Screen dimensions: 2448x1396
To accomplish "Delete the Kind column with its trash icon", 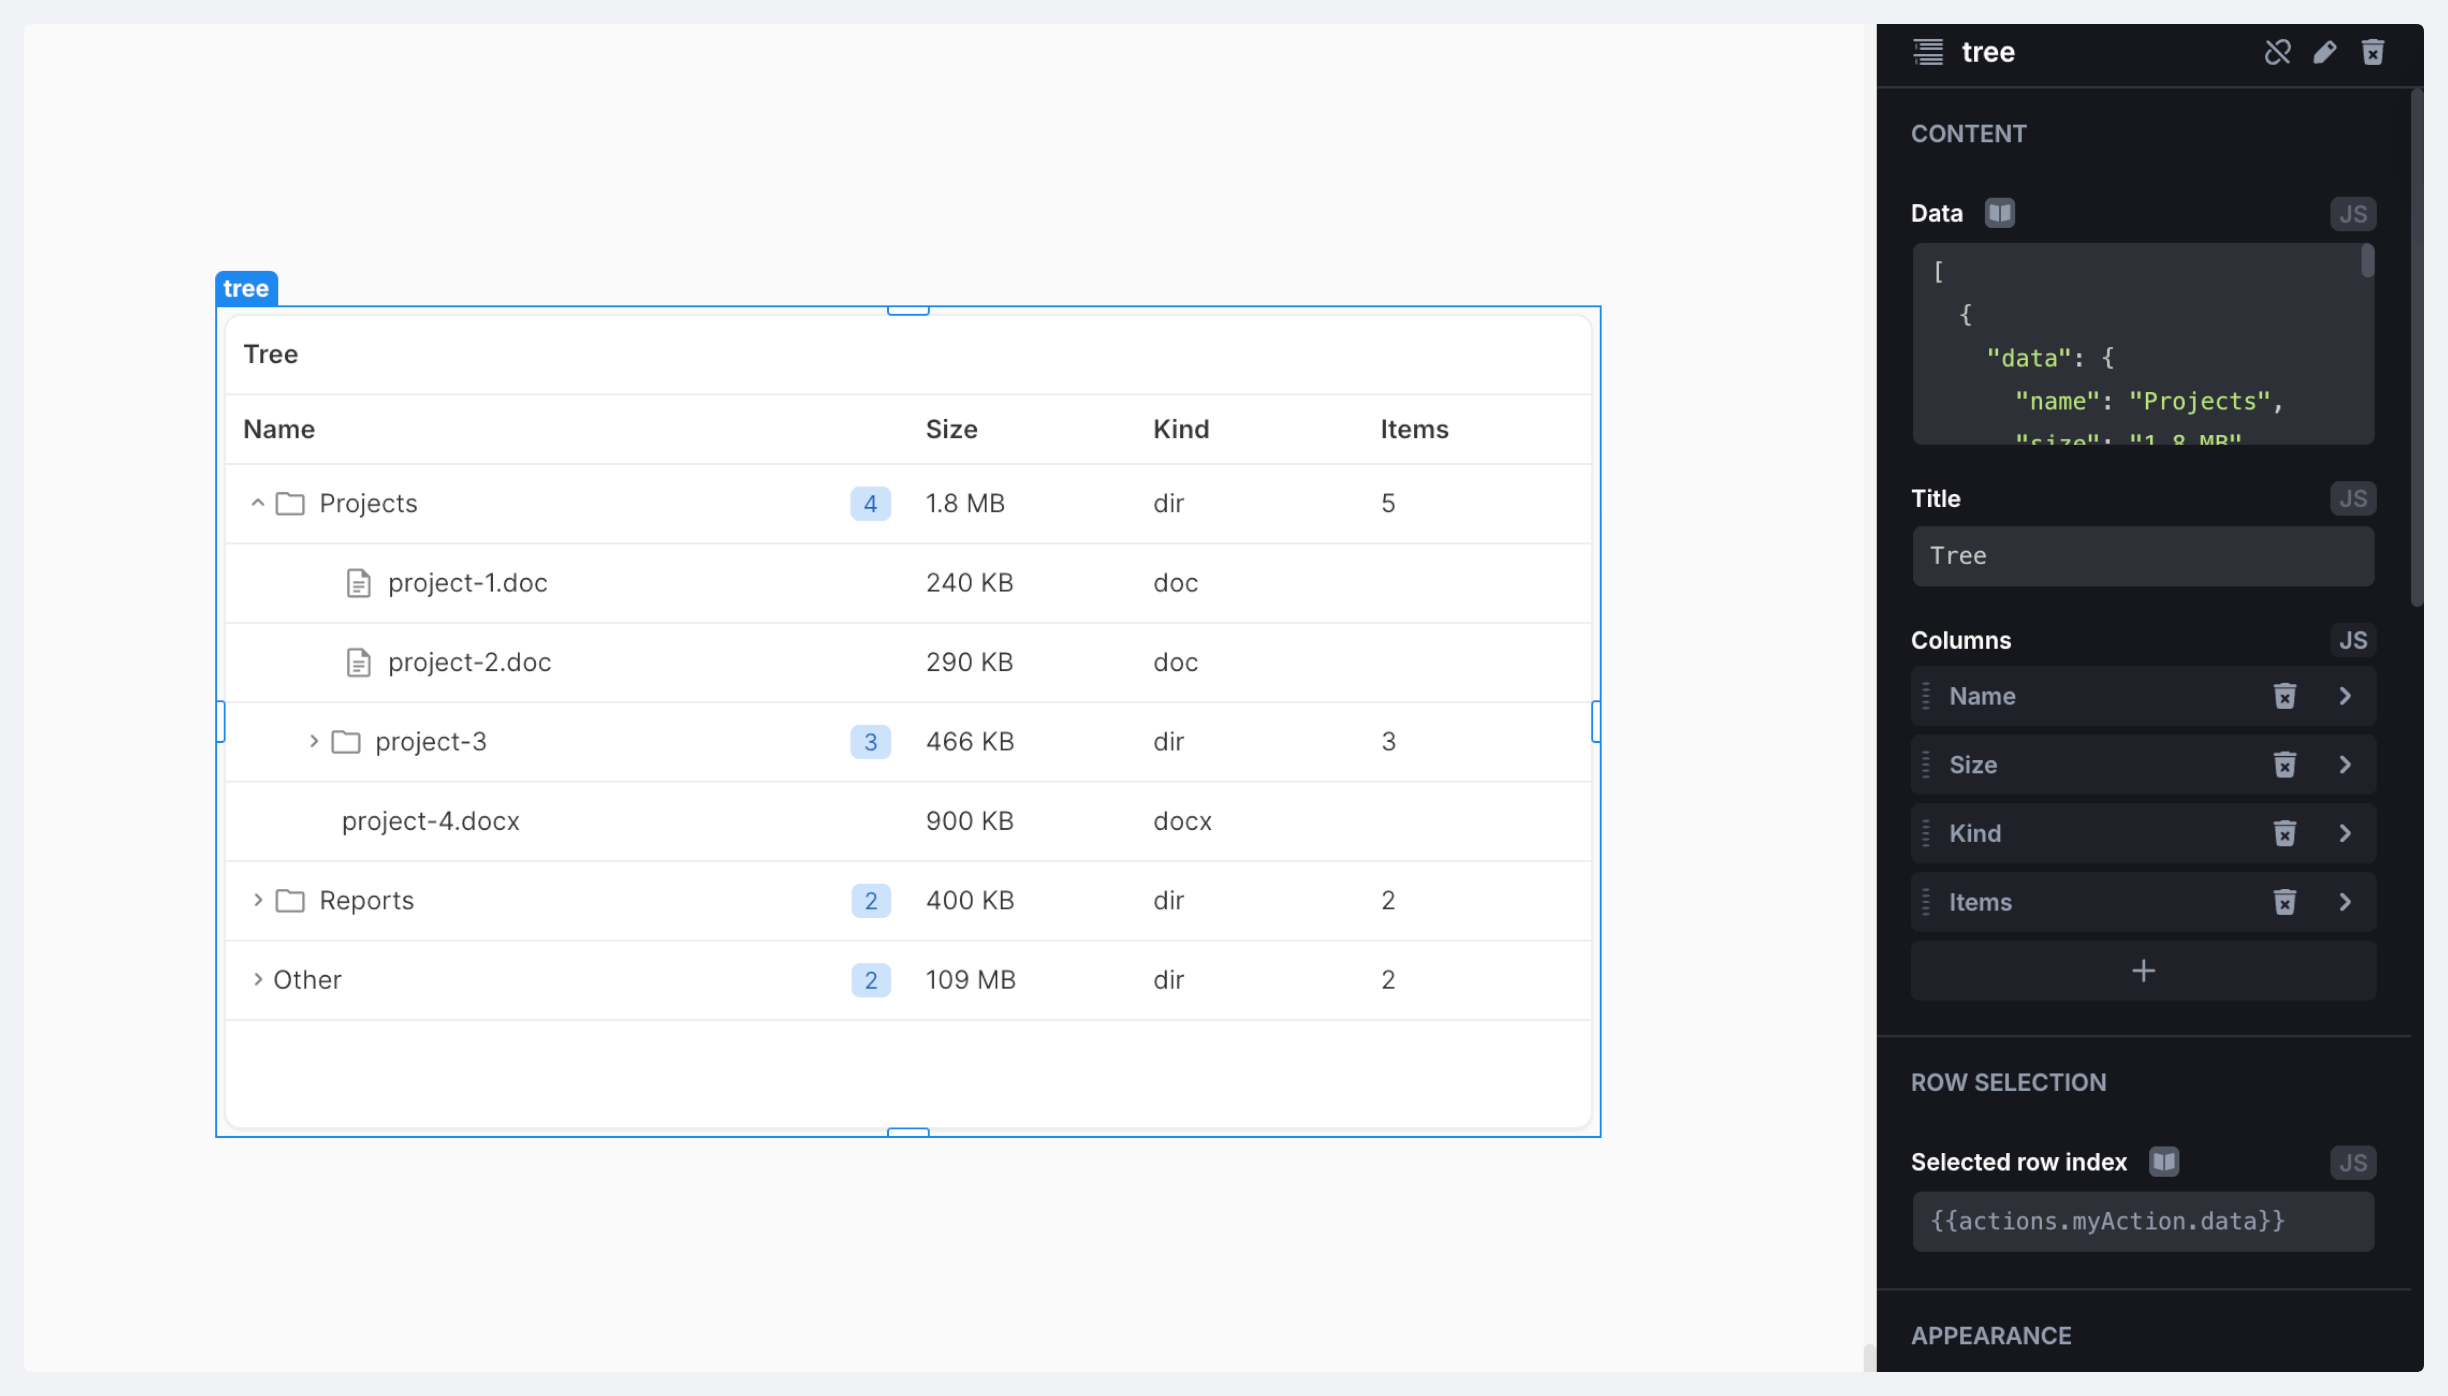I will [x=2284, y=834].
